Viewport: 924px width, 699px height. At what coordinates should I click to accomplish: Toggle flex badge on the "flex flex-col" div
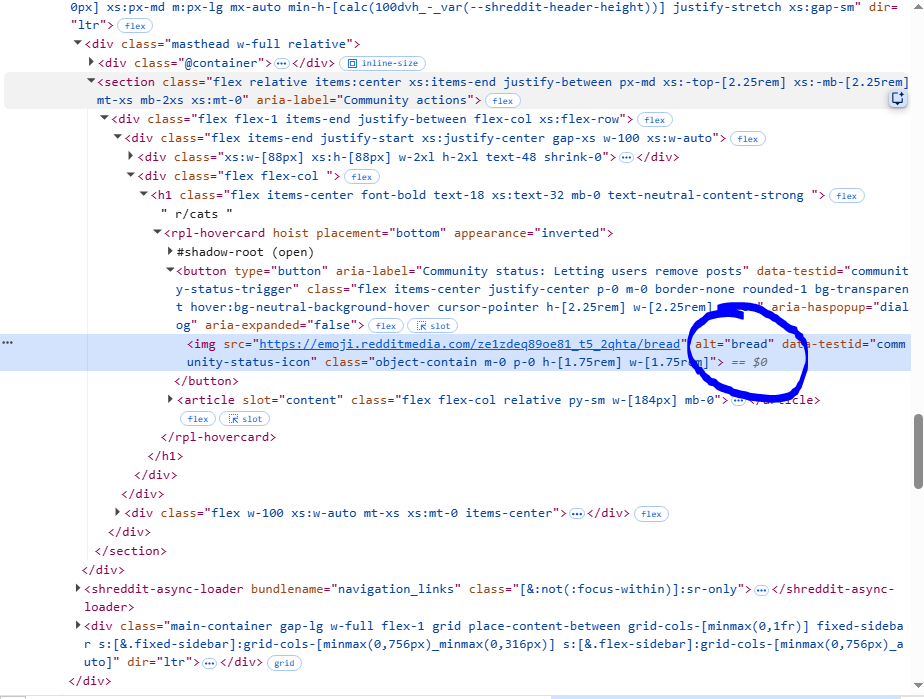362,177
